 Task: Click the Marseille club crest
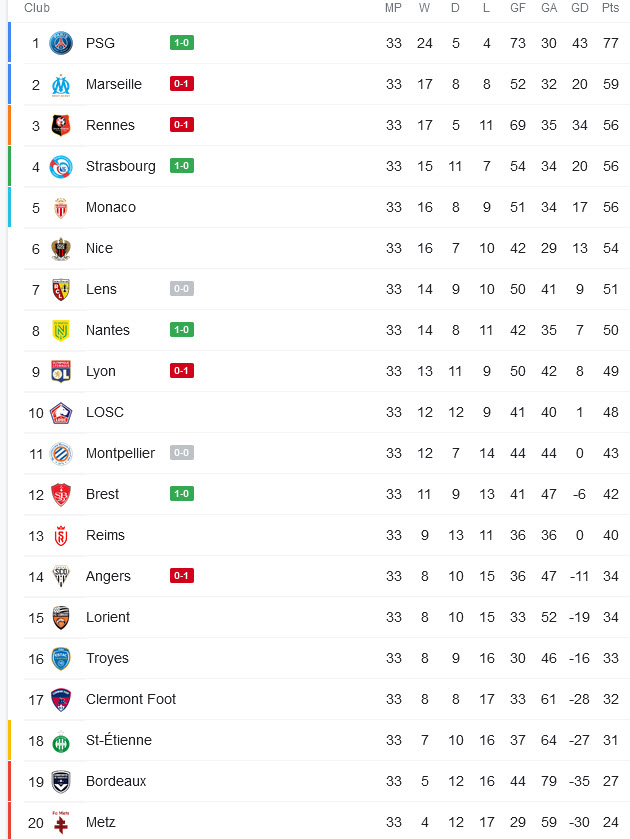point(61,84)
